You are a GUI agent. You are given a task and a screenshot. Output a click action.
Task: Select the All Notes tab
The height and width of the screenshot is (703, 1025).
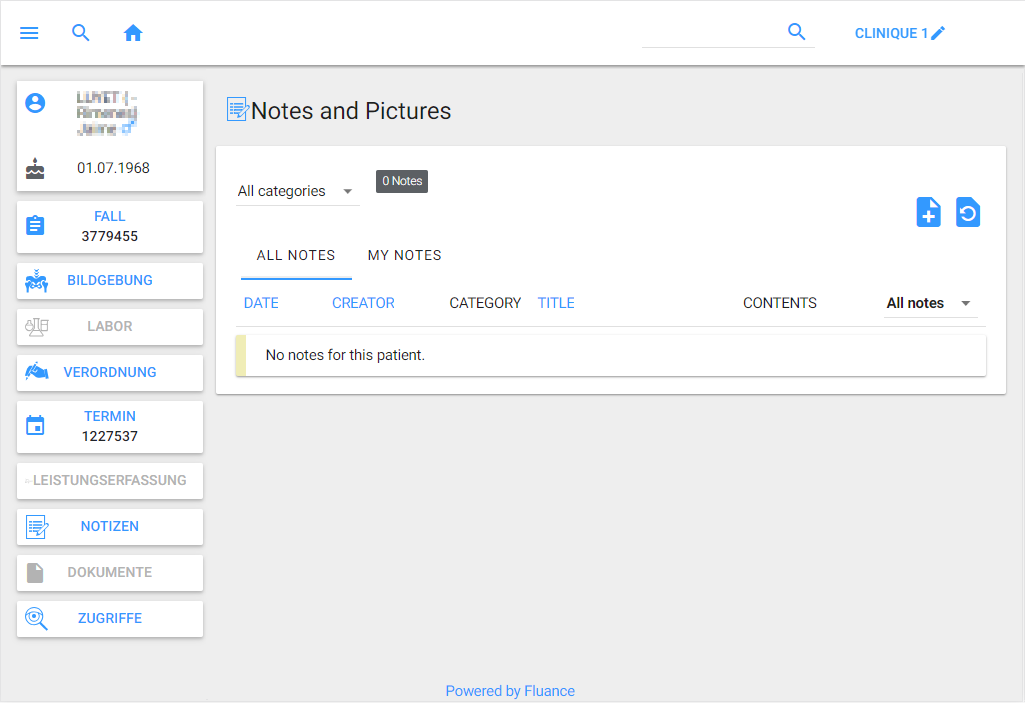point(296,255)
